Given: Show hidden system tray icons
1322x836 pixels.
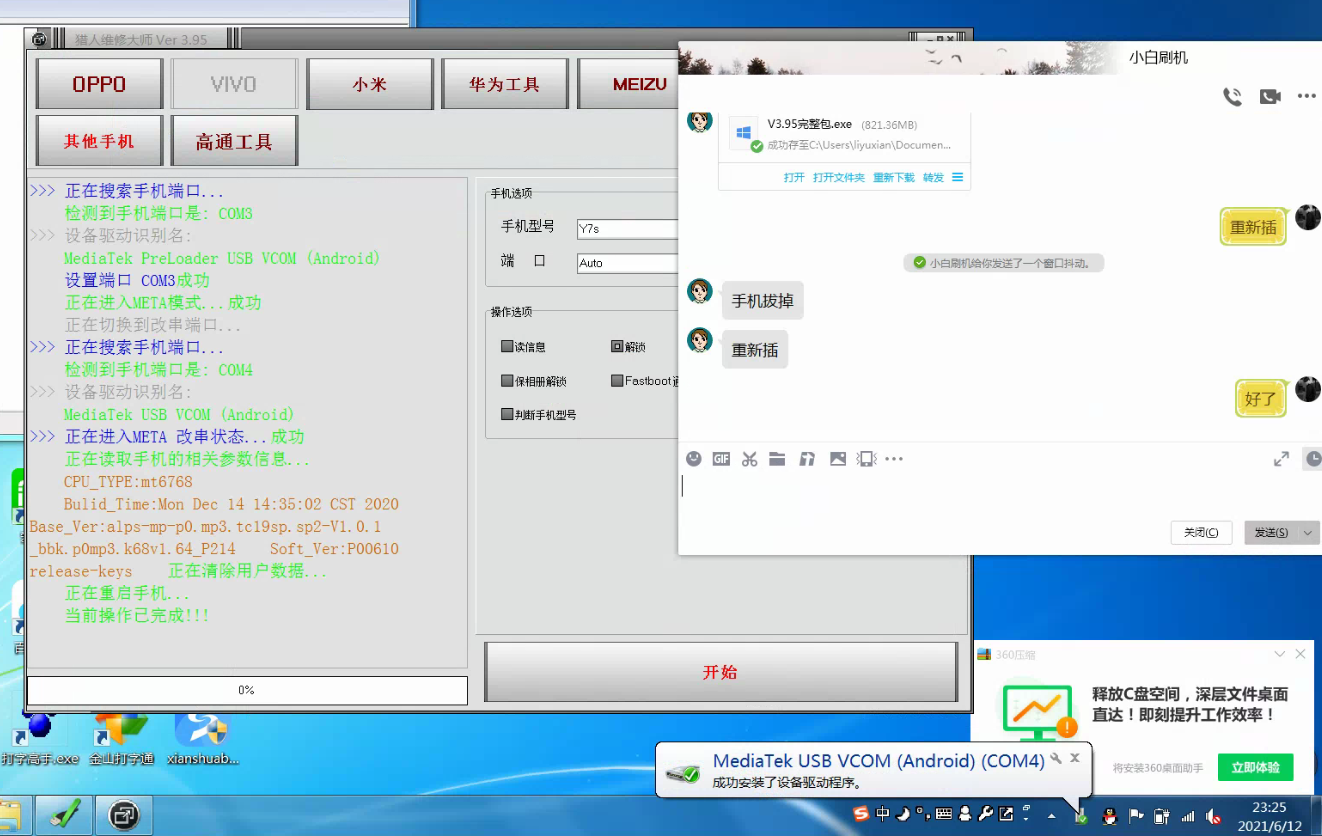Looking at the screenshot, I should pos(1051,816).
